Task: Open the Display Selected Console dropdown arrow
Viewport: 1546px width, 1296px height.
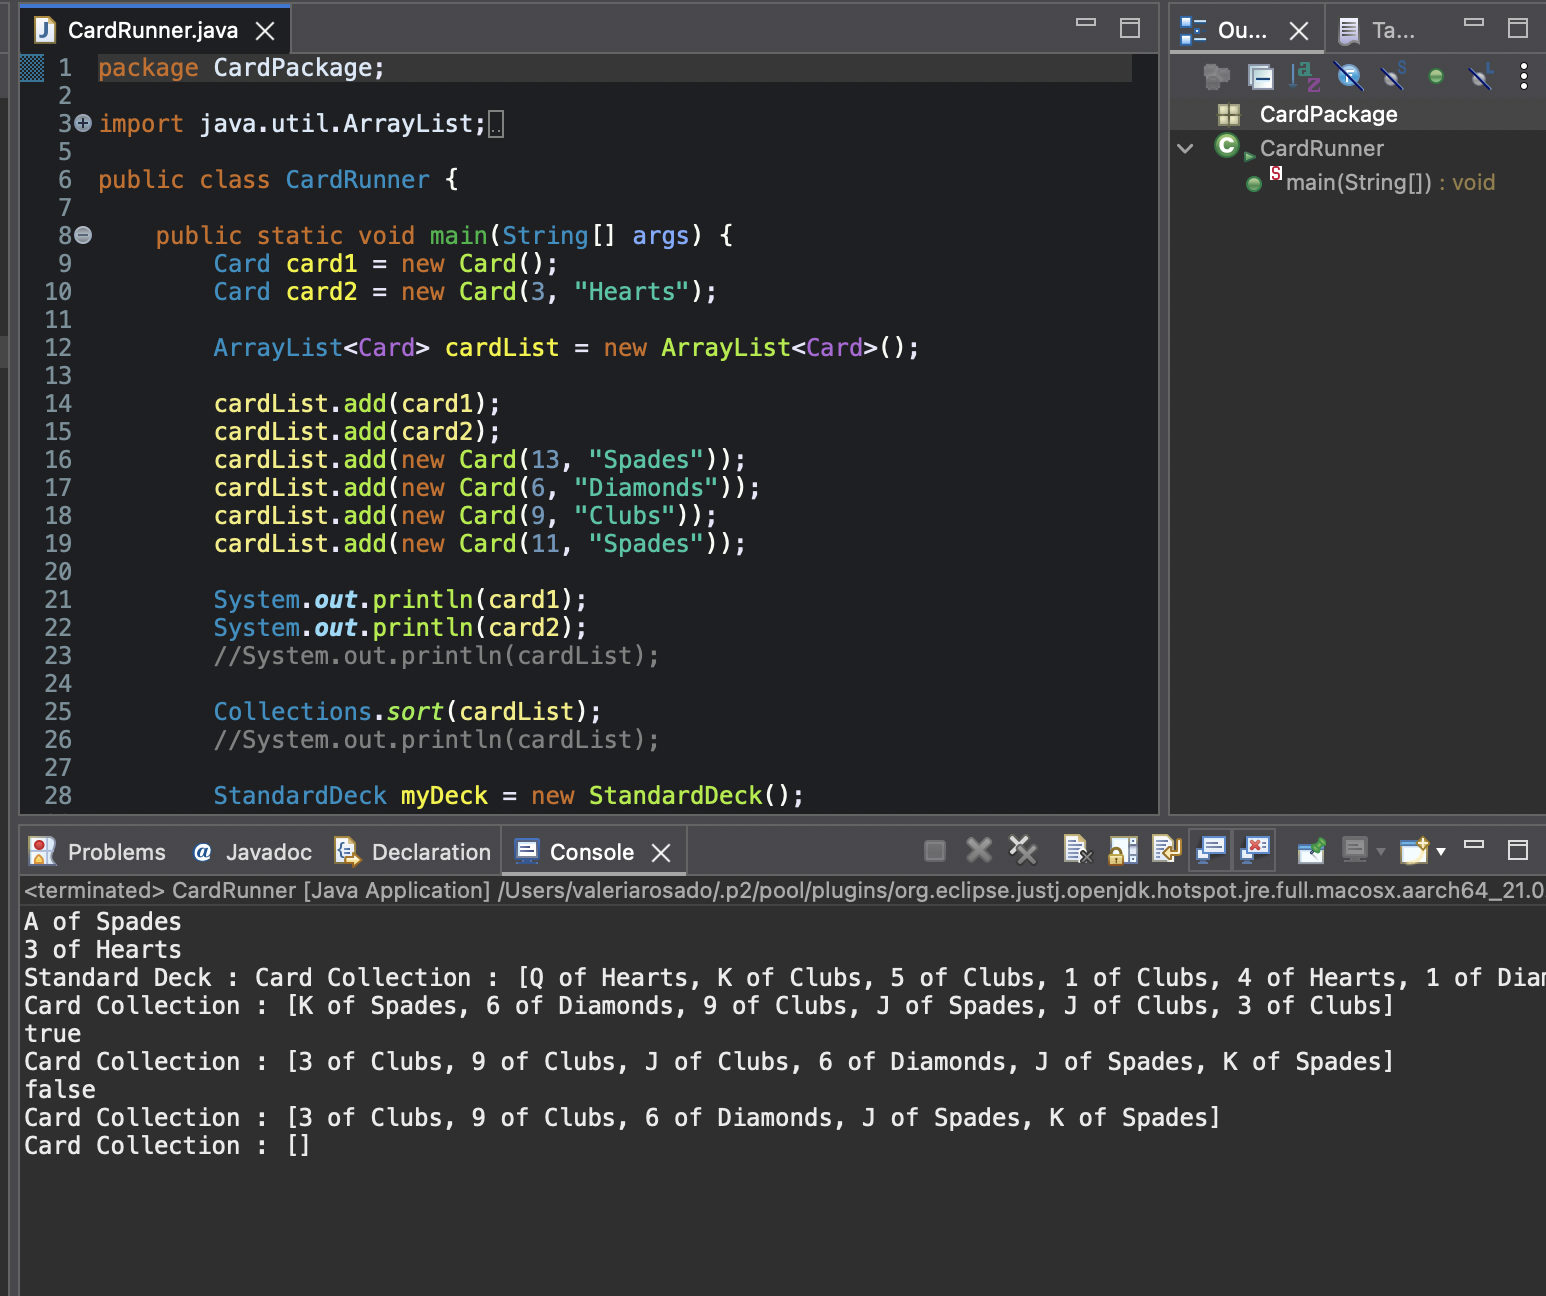Action: click(x=1381, y=852)
